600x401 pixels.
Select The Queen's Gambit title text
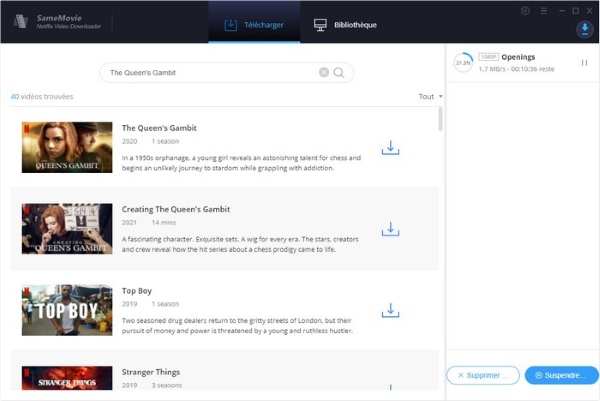point(159,128)
